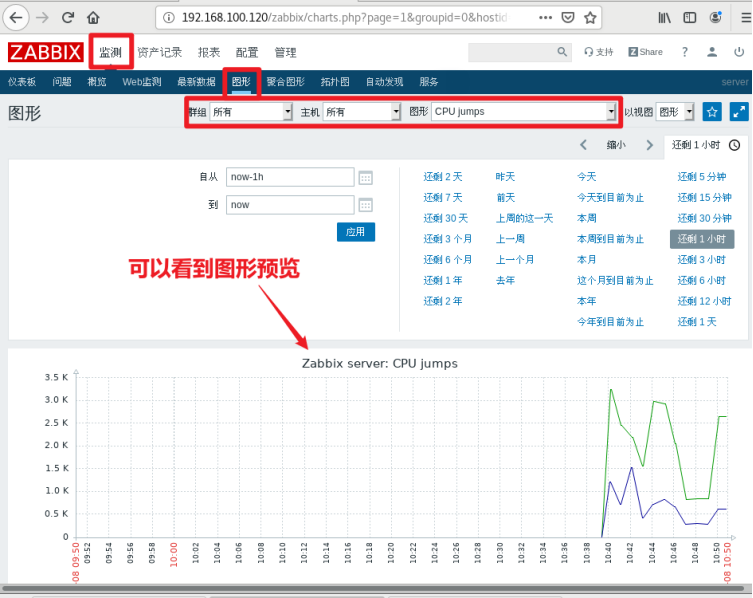Select last 3 hours 小时 link

(702, 260)
